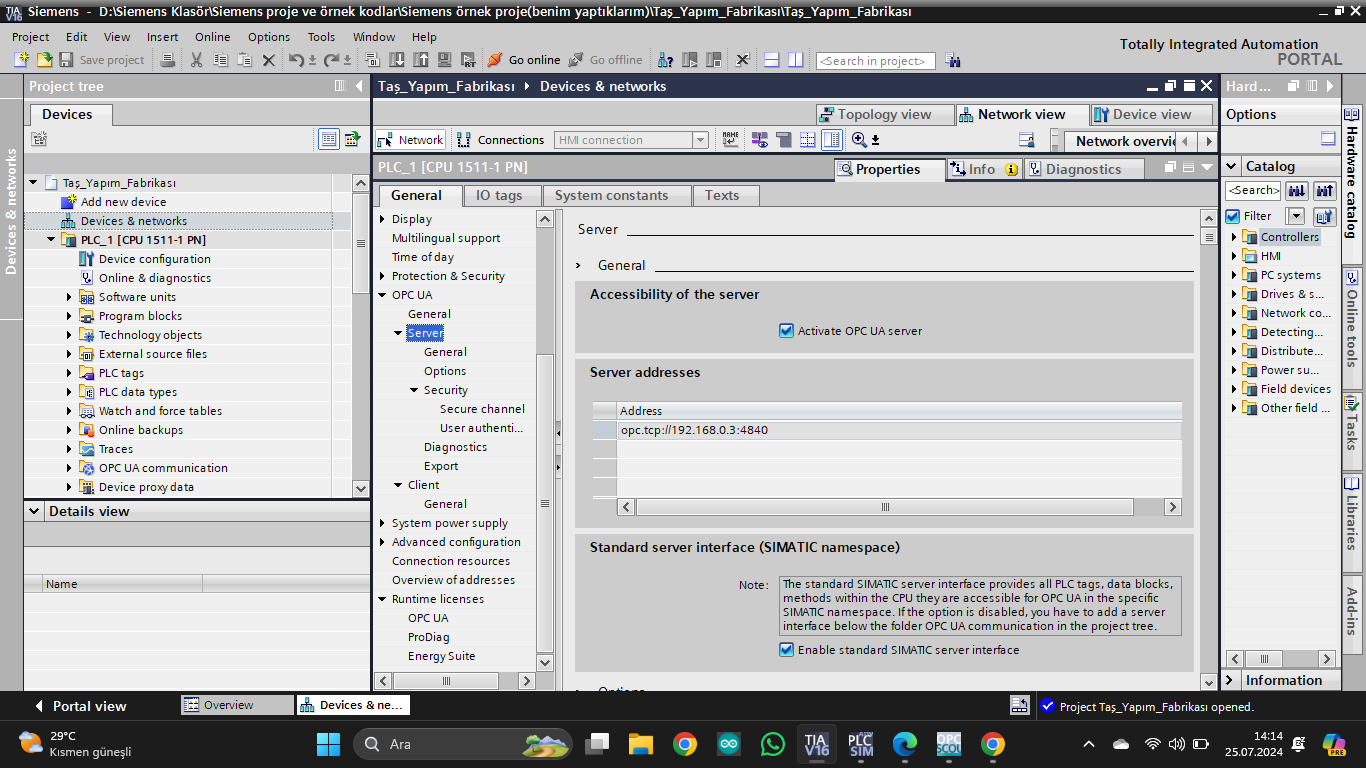
Task: Click the Open project icon
Action: pyautogui.click(x=44, y=60)
